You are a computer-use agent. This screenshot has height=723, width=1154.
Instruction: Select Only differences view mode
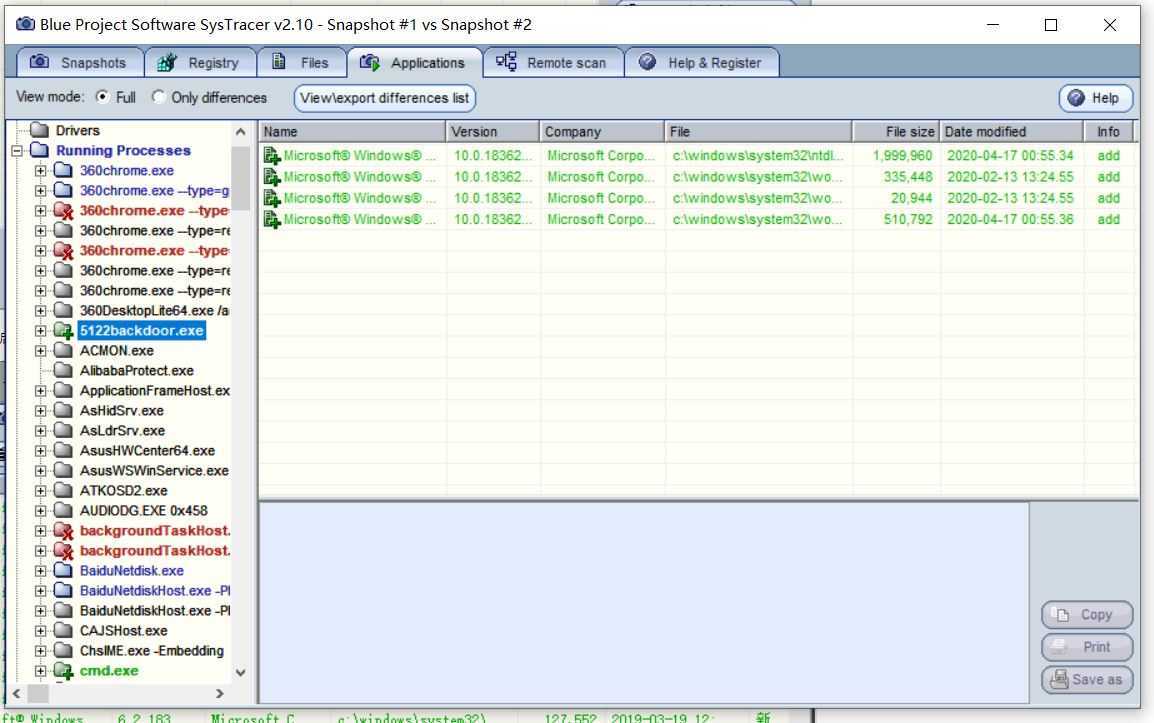pos(158,97)
